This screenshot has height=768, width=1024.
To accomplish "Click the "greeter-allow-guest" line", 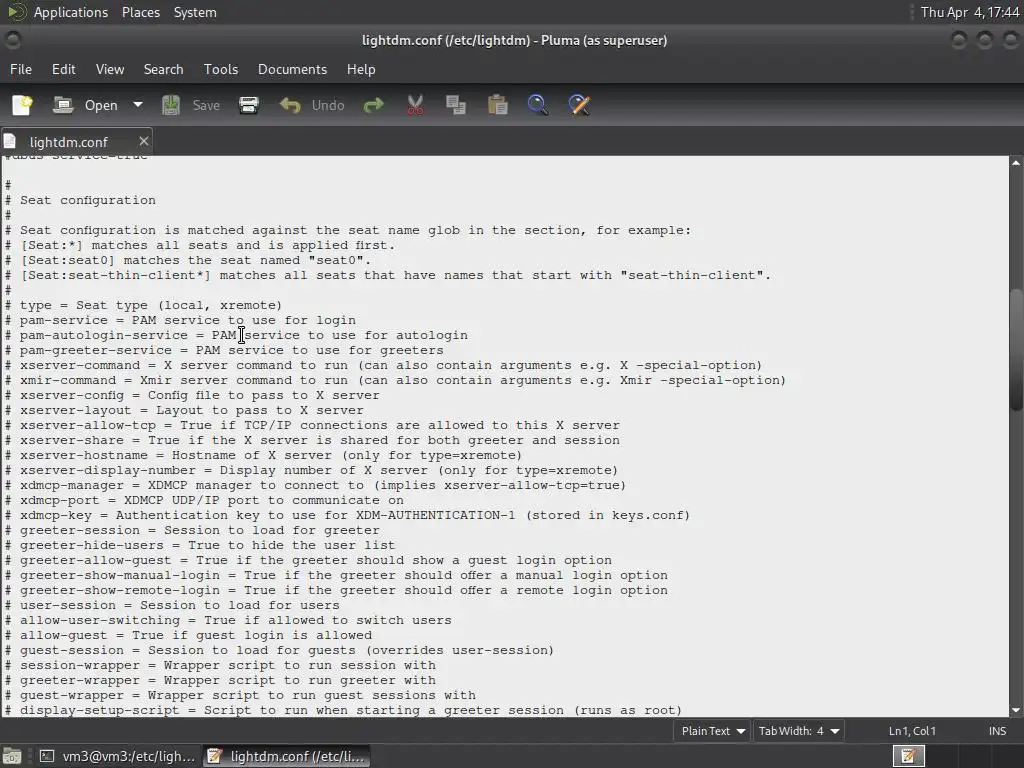I will (308, 561).
